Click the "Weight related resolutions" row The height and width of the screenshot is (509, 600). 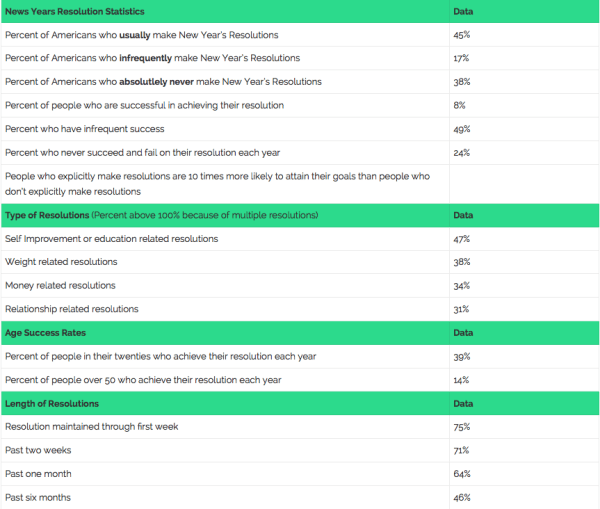pyautogui.click(x=61, y=262)
